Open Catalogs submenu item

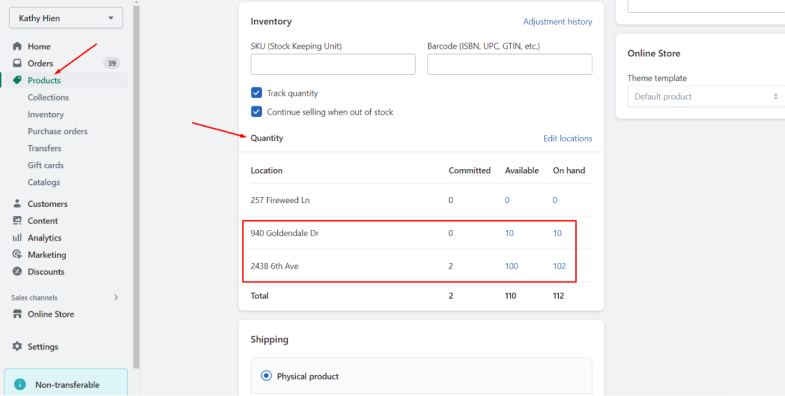(x=44, y=182)
